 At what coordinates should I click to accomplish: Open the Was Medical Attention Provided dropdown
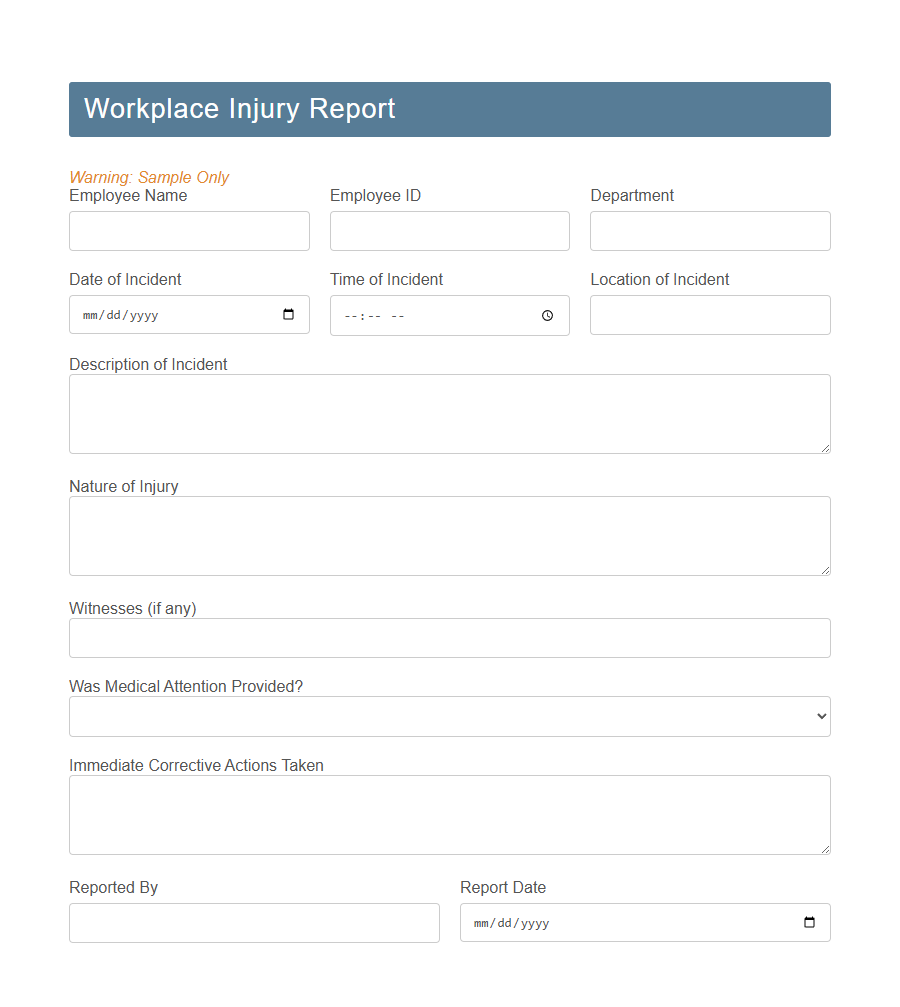point(449,716)
